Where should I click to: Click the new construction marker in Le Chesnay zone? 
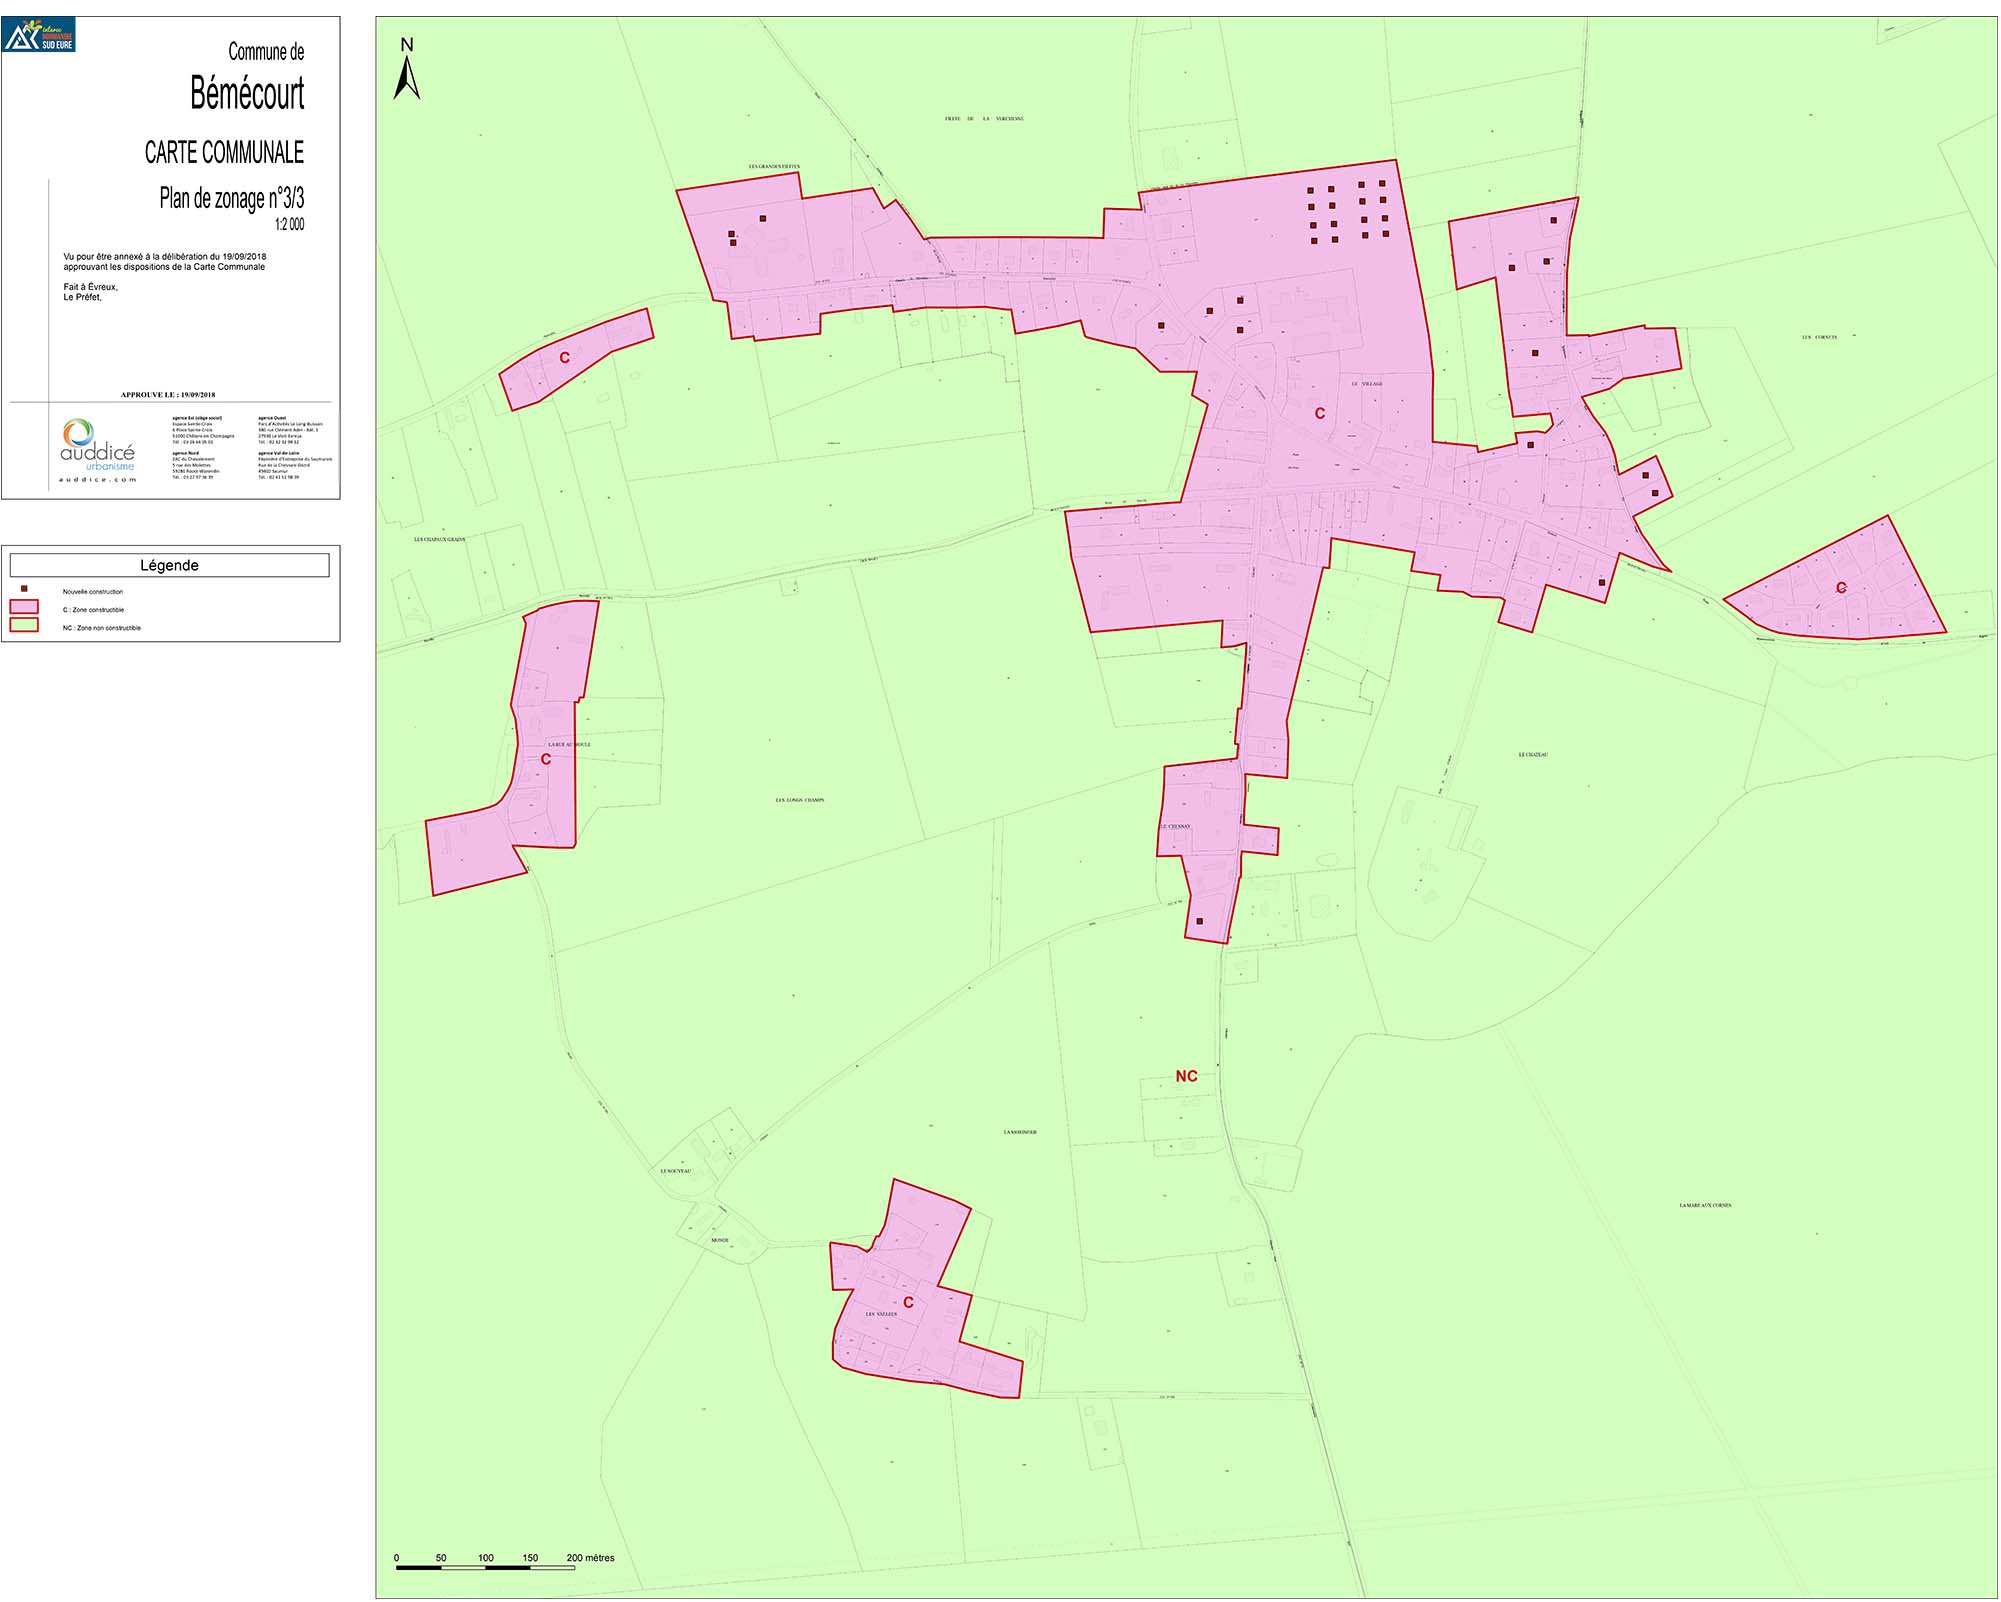(1199, 921)
